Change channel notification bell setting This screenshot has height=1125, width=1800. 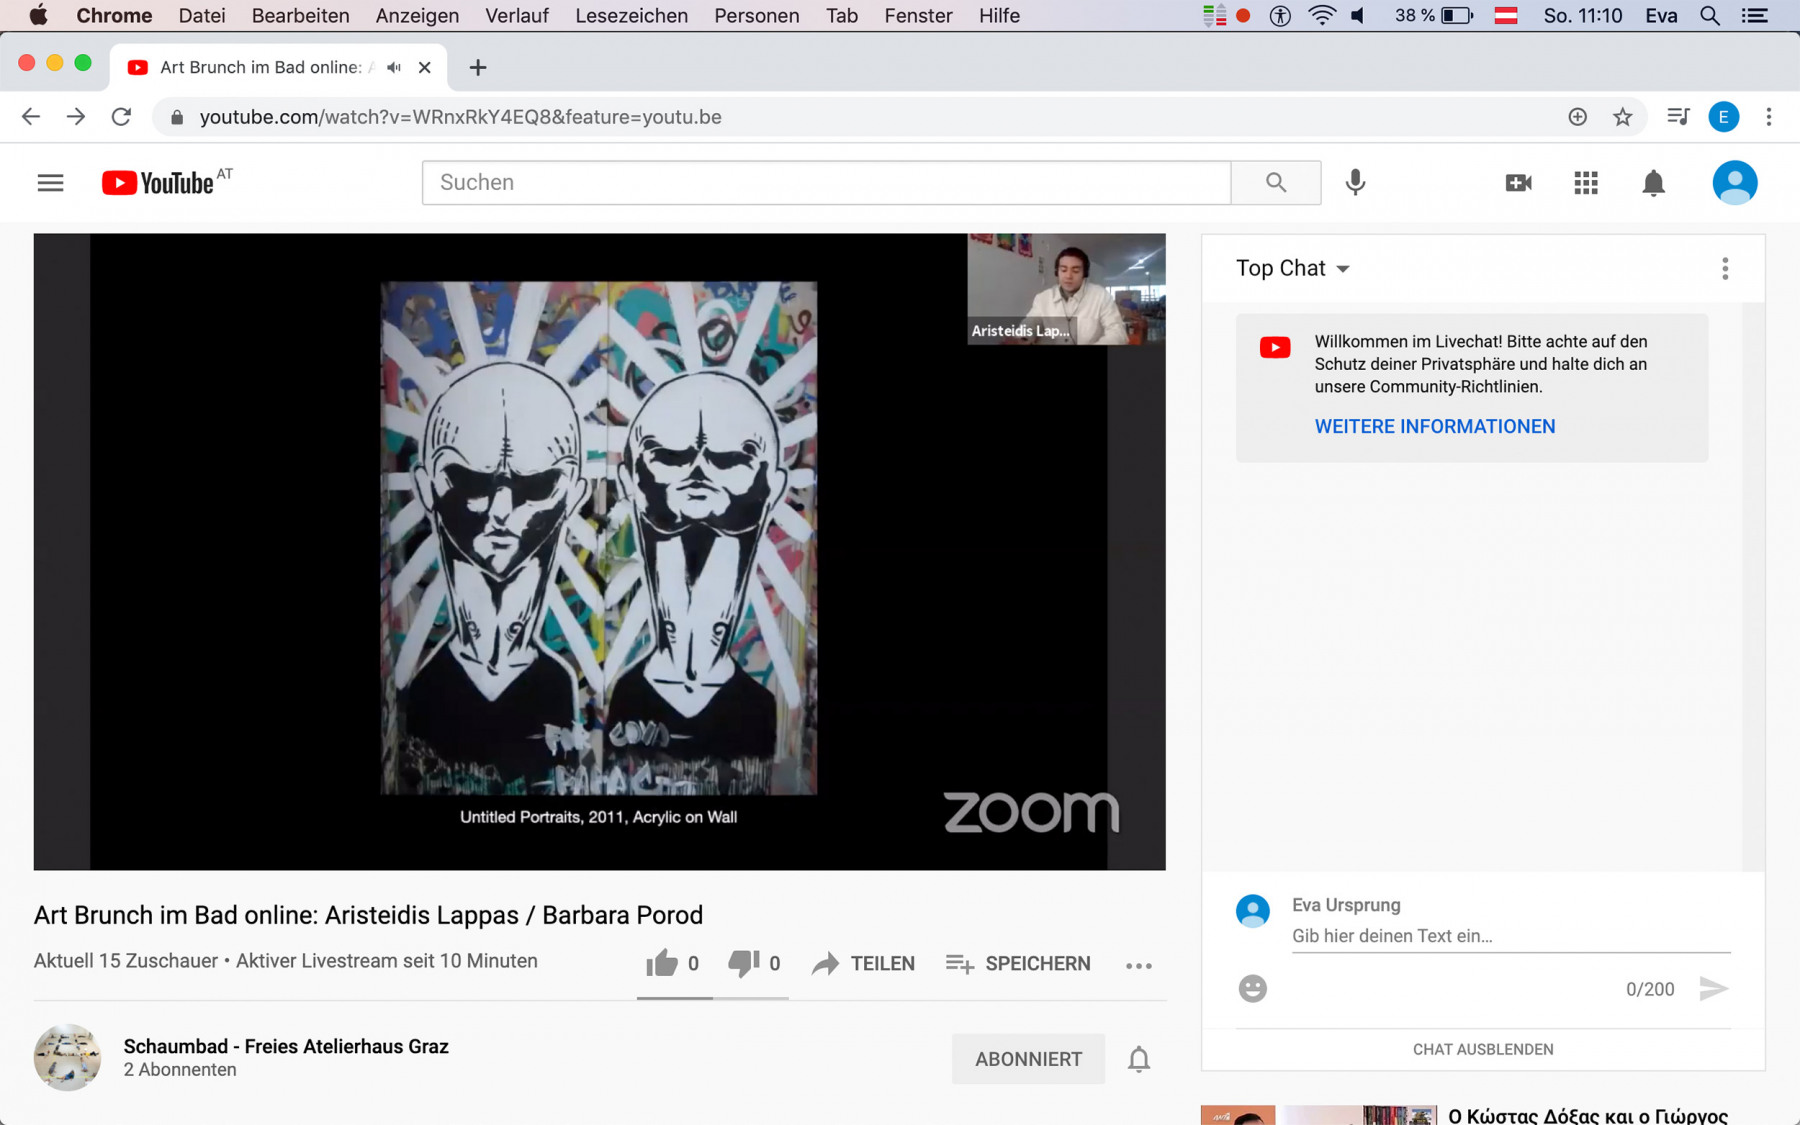pos(1138,1059)
